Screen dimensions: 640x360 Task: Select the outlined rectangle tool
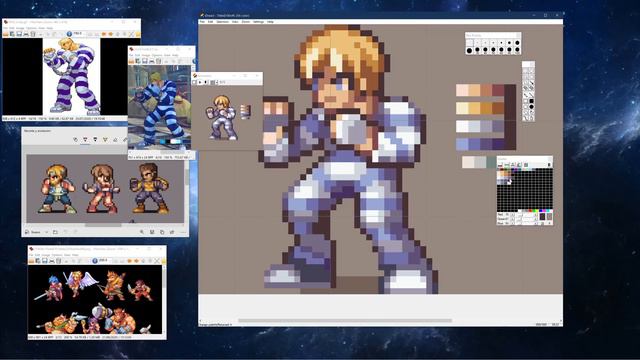526,101
